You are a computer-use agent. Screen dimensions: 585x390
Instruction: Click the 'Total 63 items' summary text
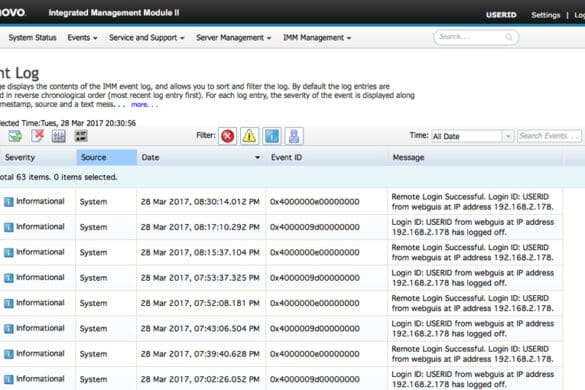pyautogui.click(x=58, y=177)
